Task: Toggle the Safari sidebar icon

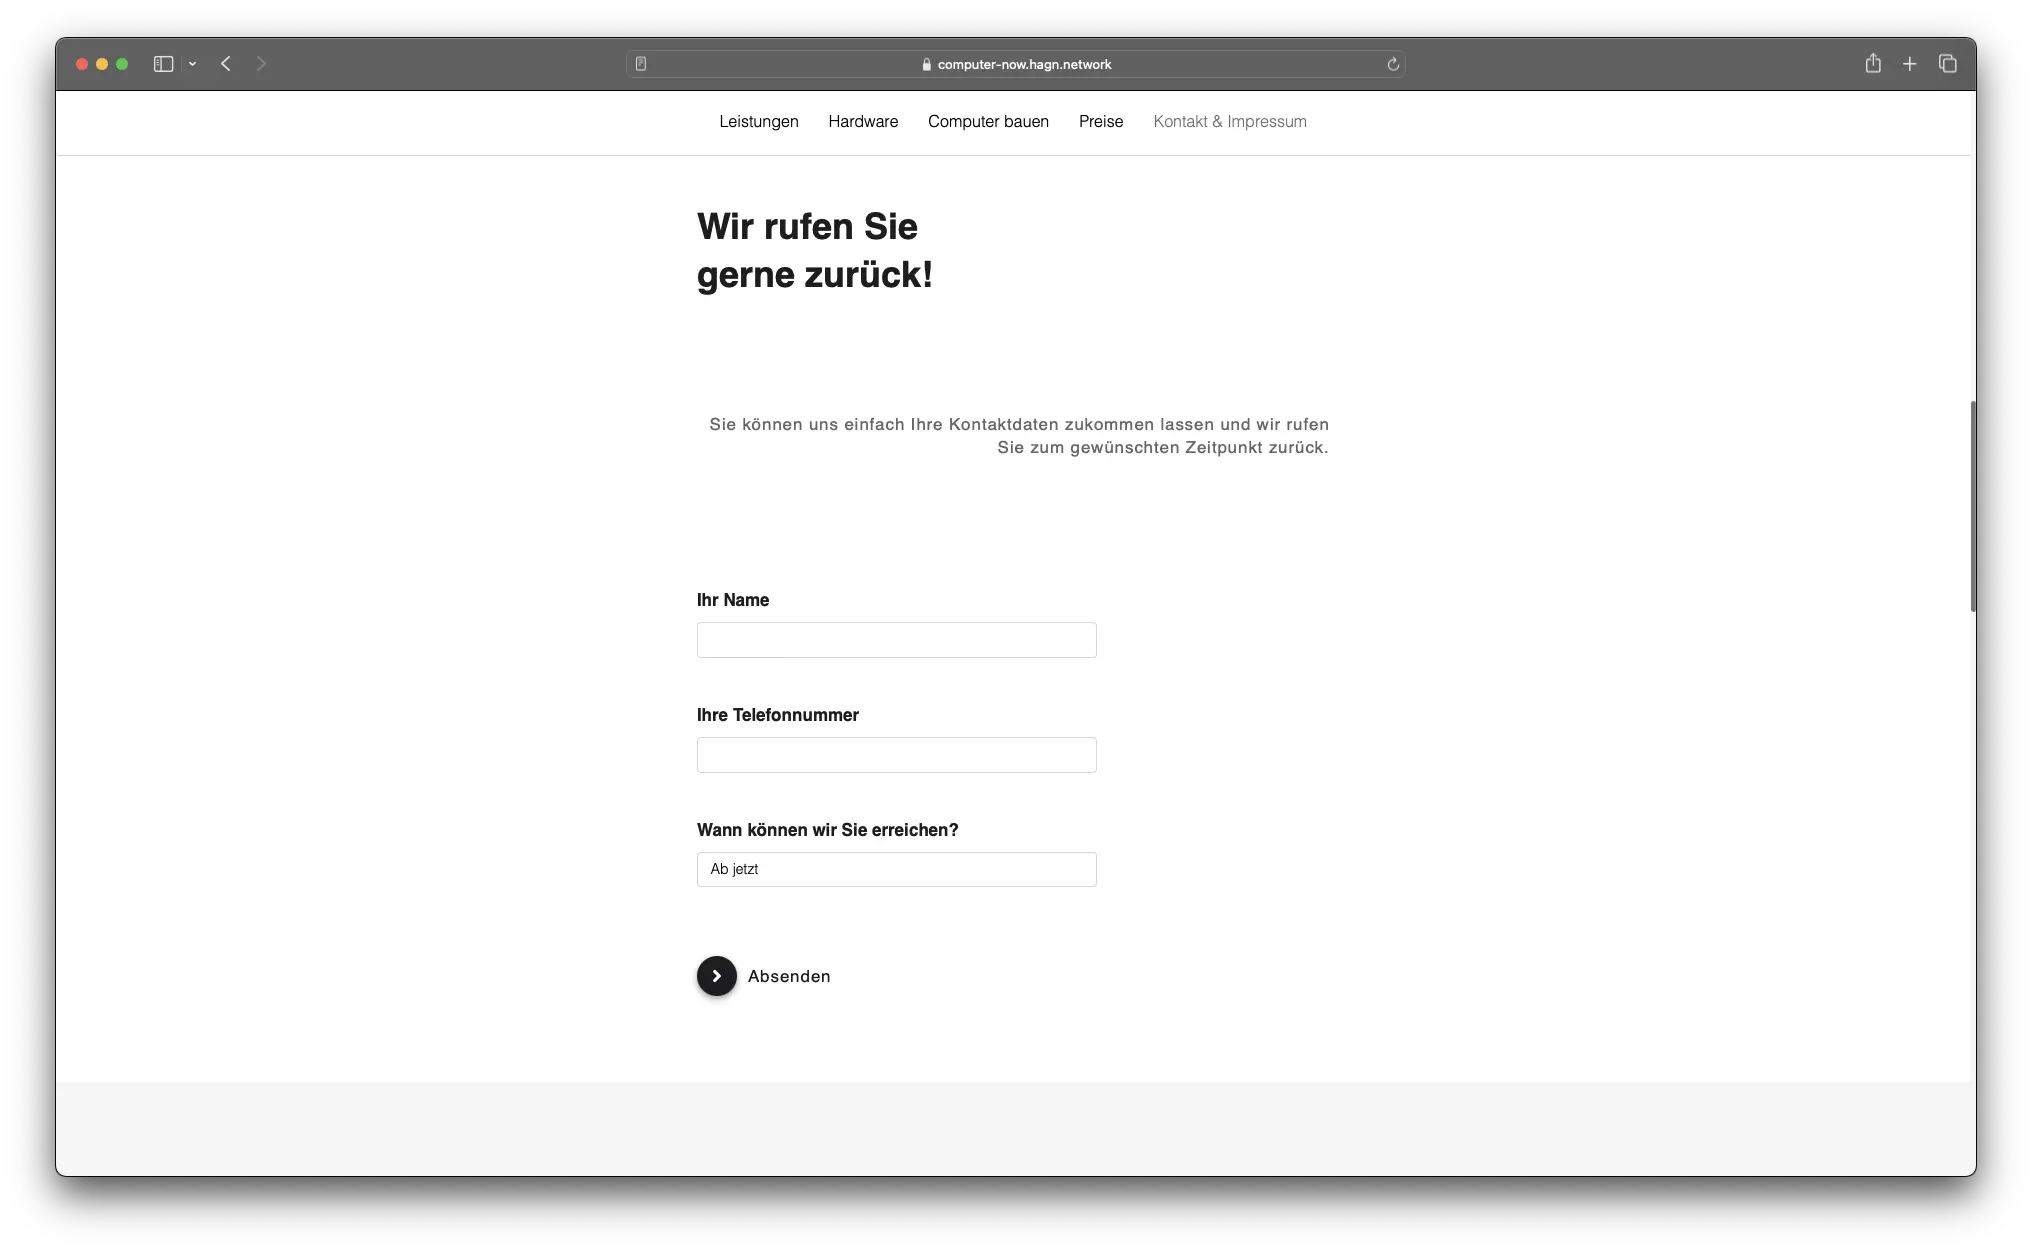Action: [163, 64]
